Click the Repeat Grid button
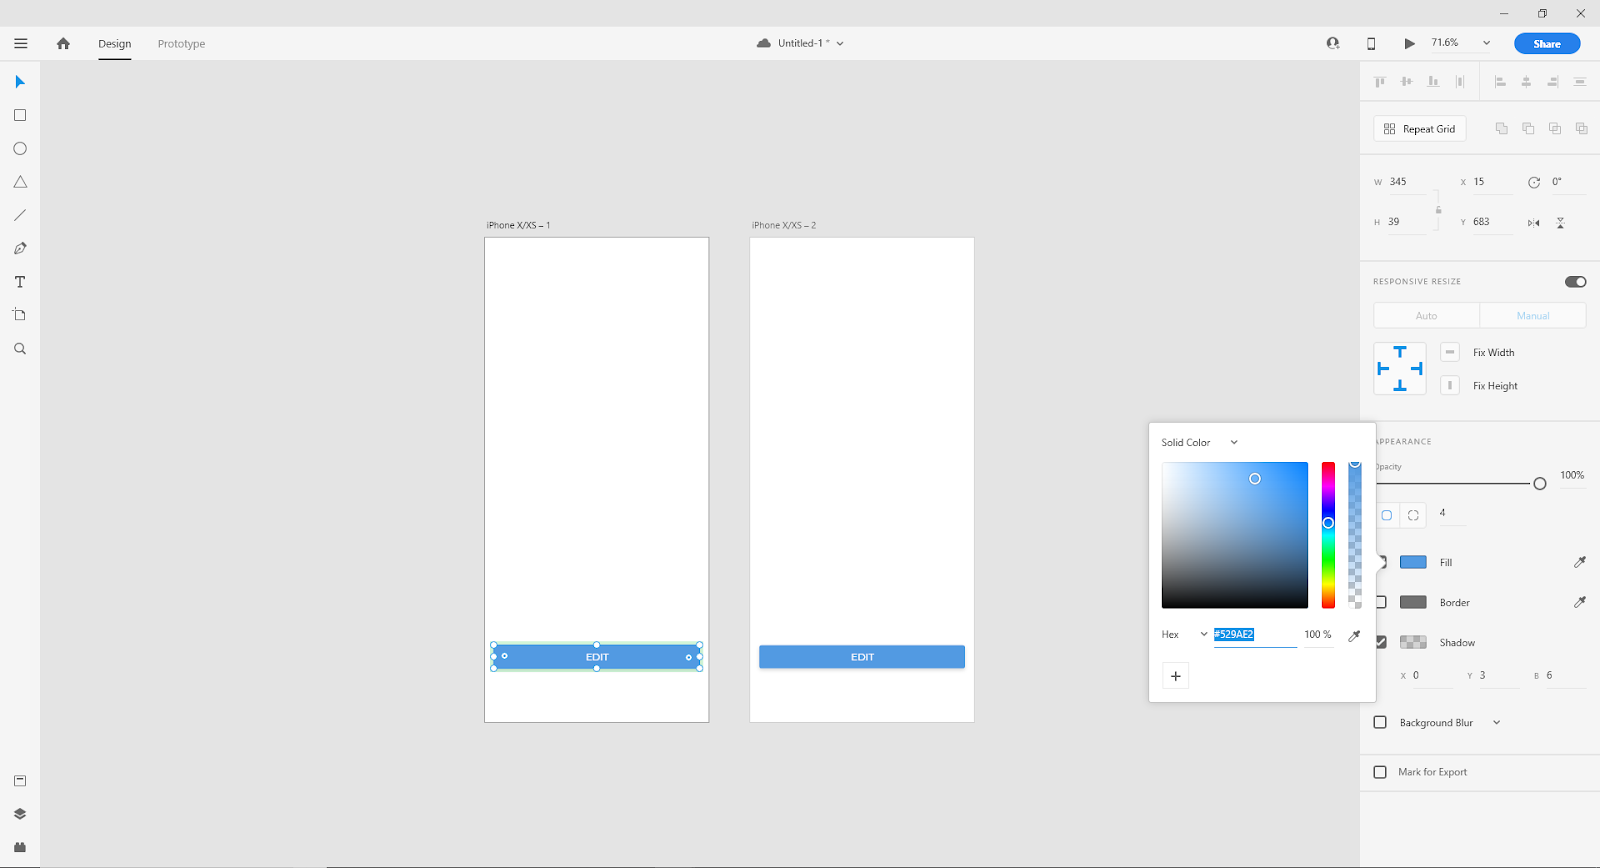 pos(1420,129)
